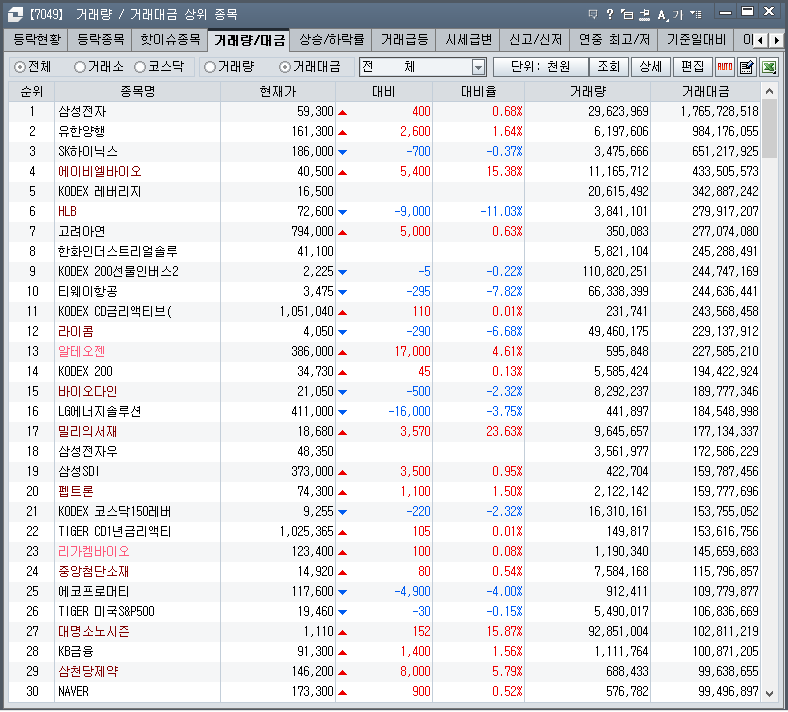Open the title bar list menu icon
This screenshot has width=788, height=712.
pyautogui.click(x=696, y=14)
